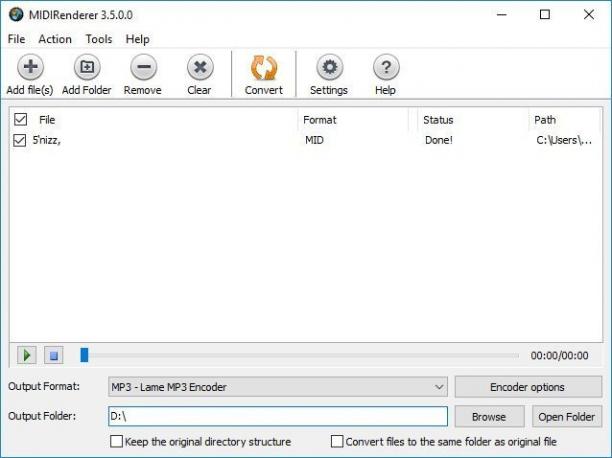The width and height of the screenshot is (612, 458).
Task: Clear the file list with X icon
Action: (200, 67)
